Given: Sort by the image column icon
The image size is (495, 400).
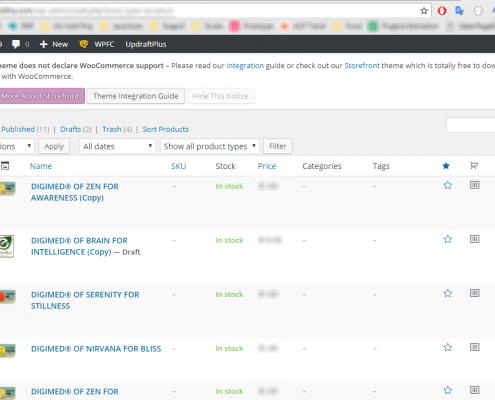Looking at the screenshot, I should click(5, 166).
